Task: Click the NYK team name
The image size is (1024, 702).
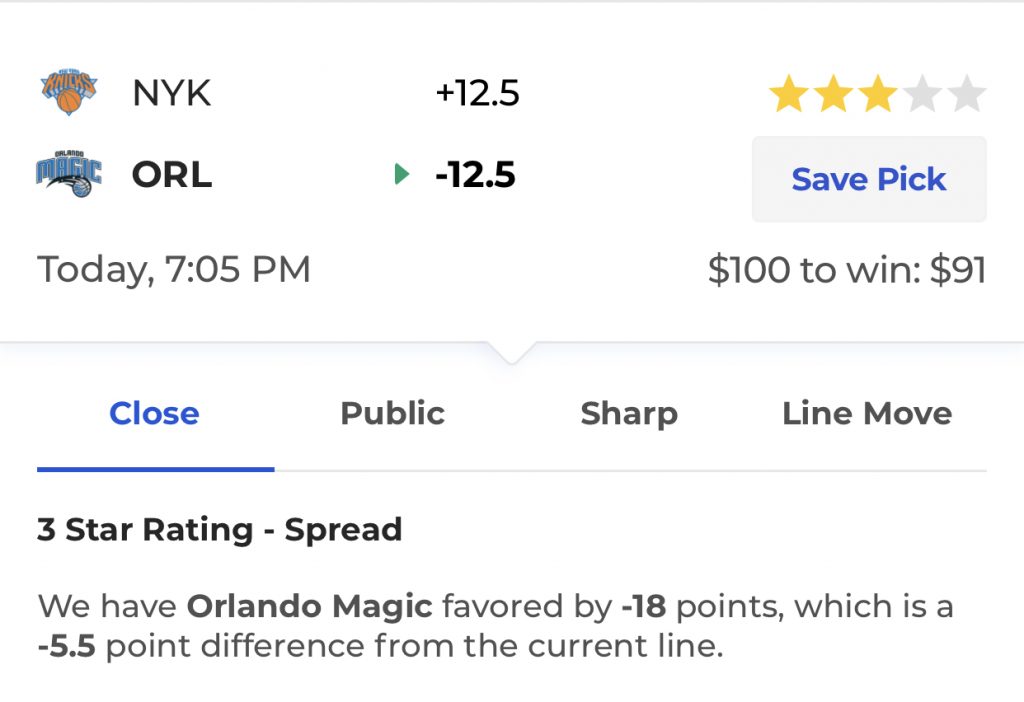Action: (x=172, y=92)
